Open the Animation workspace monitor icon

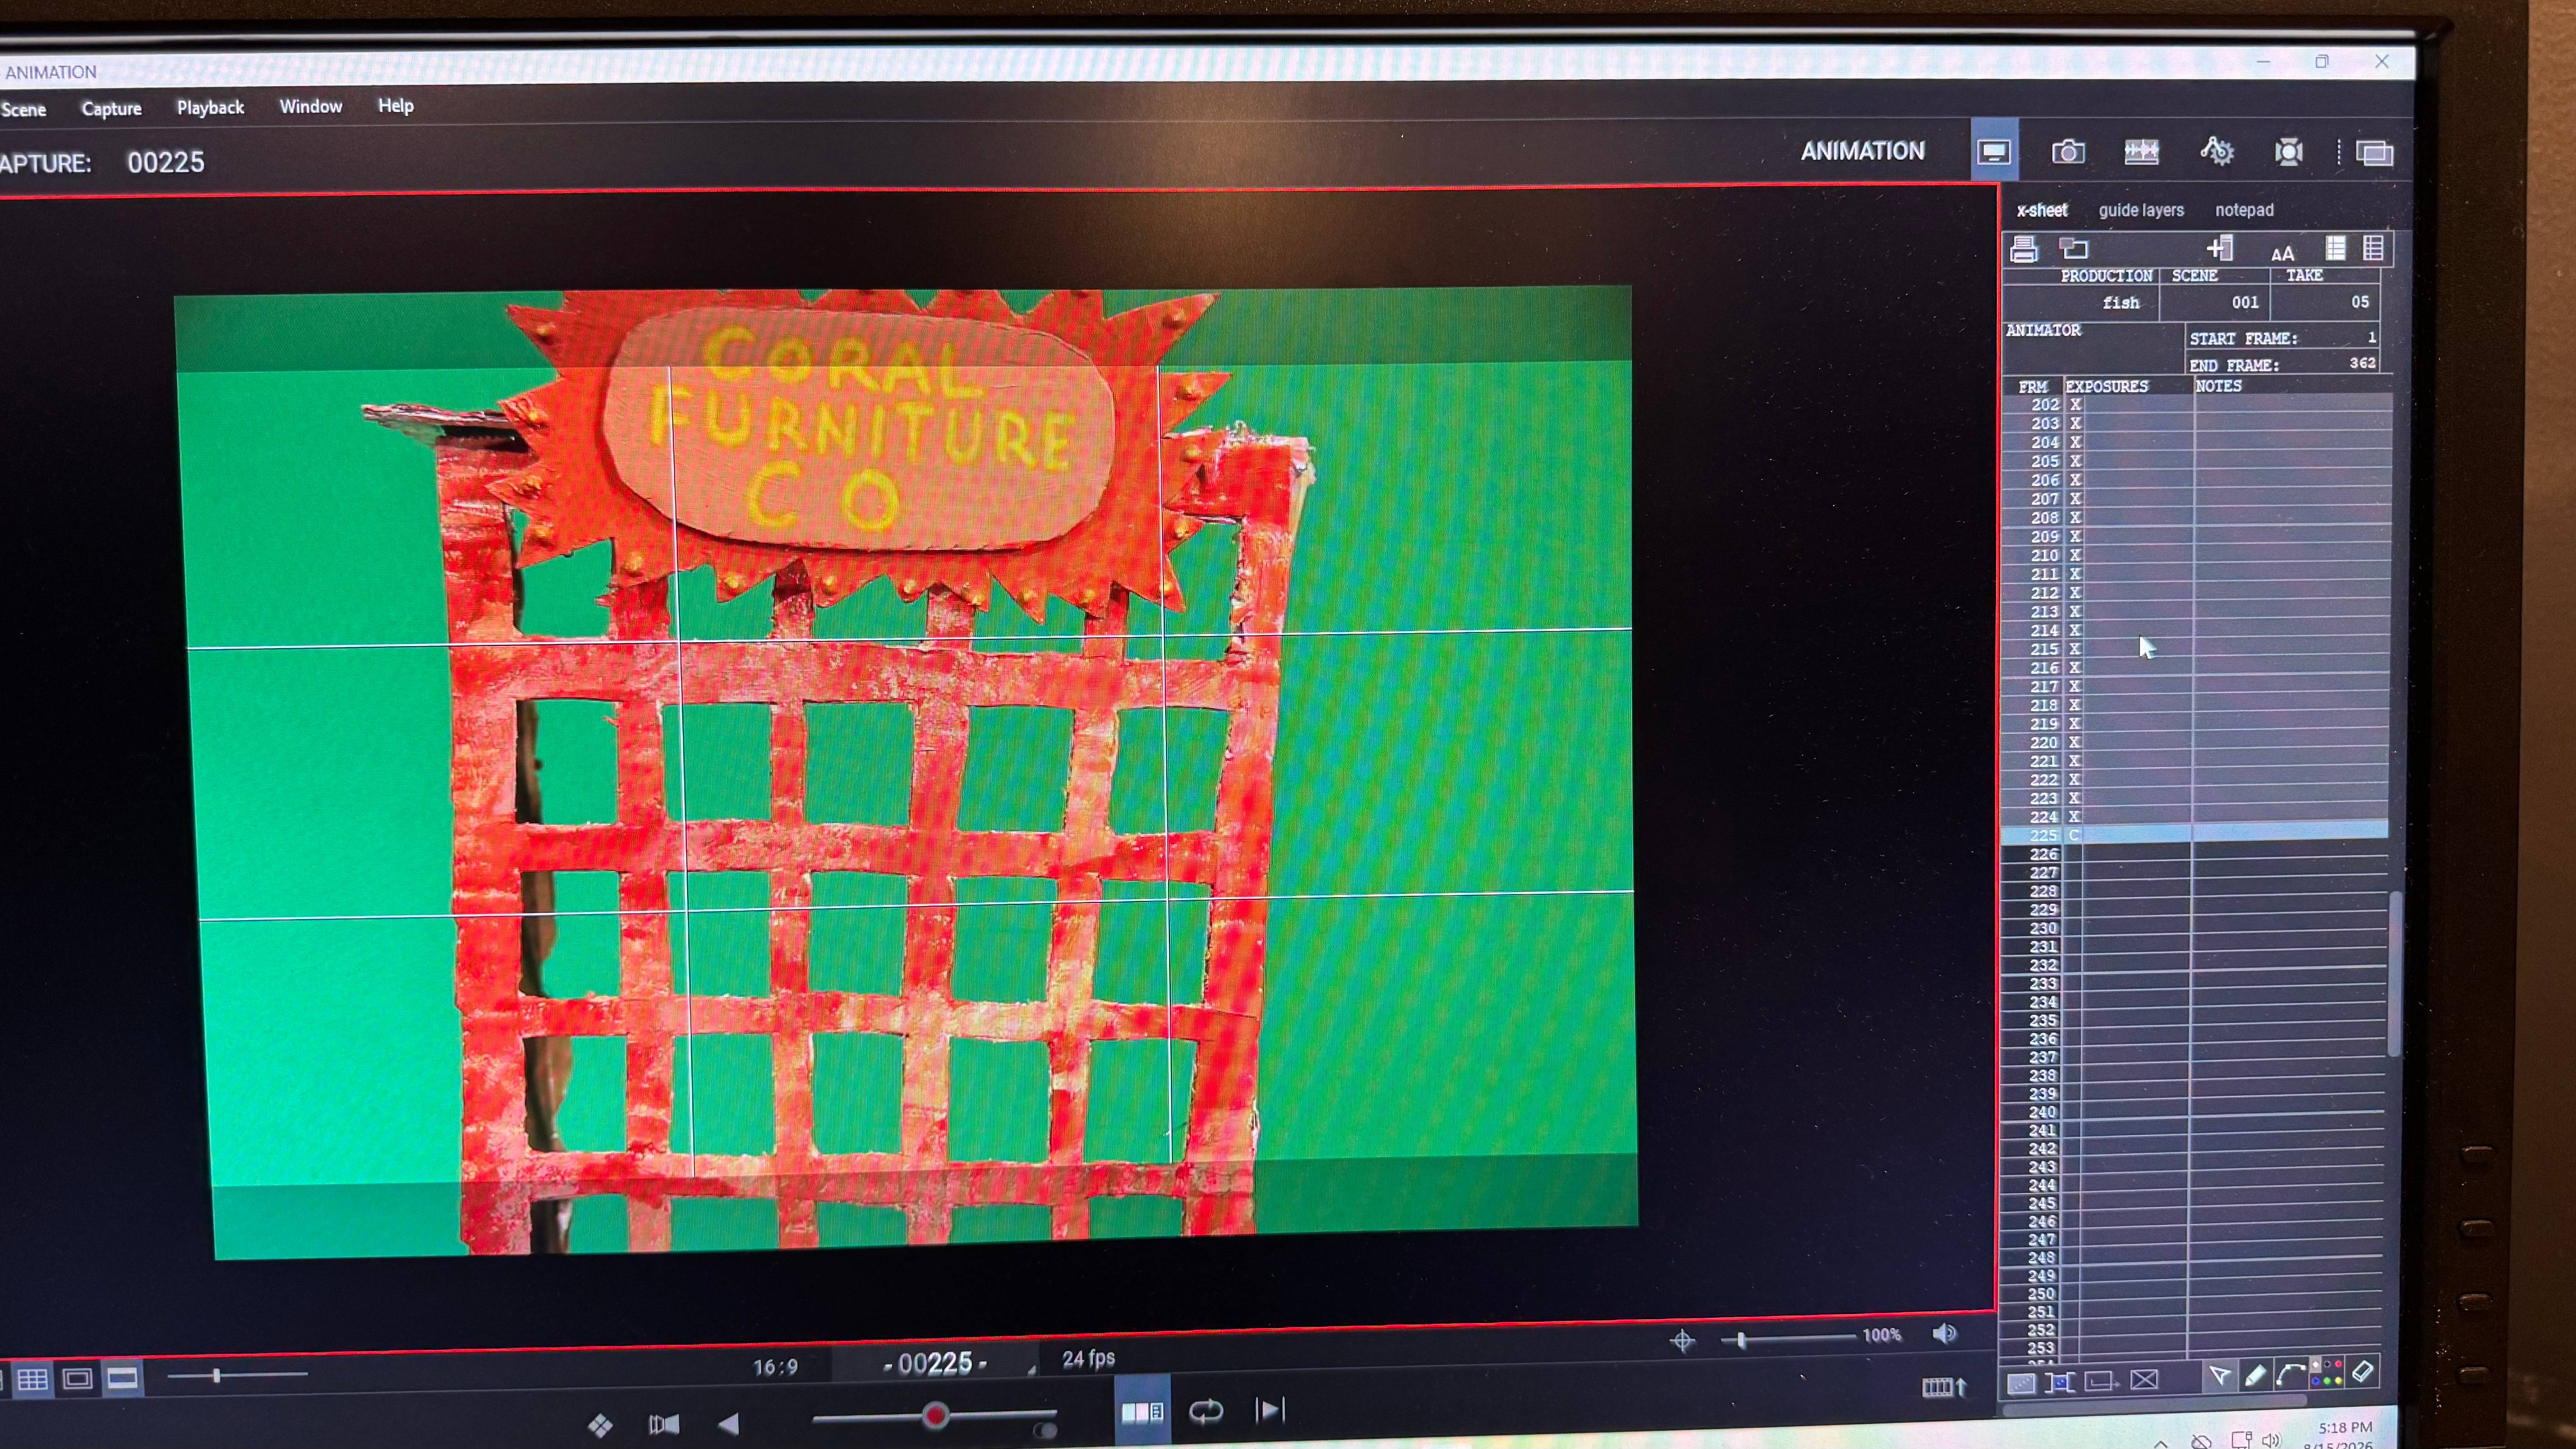coord(1994,152)
